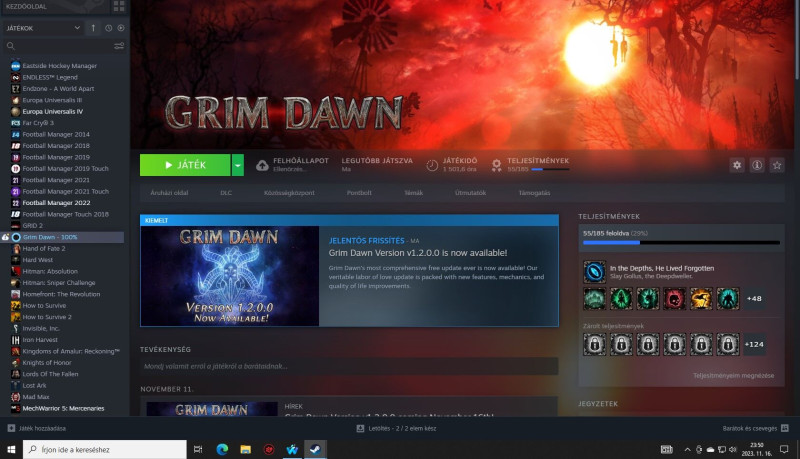Screen dimensions: 800x459
Task: Click the ready-to-play icon in library
Action: pos(121,28)
